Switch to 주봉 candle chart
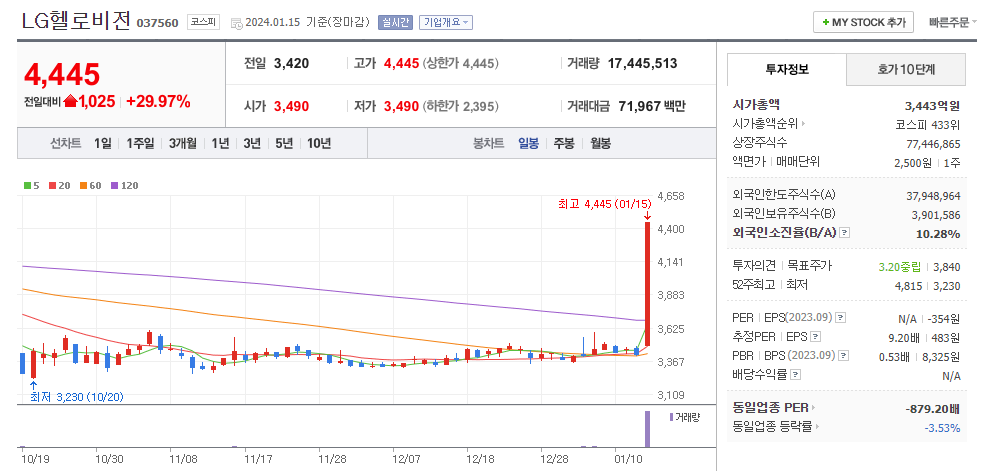 (564, 143)
